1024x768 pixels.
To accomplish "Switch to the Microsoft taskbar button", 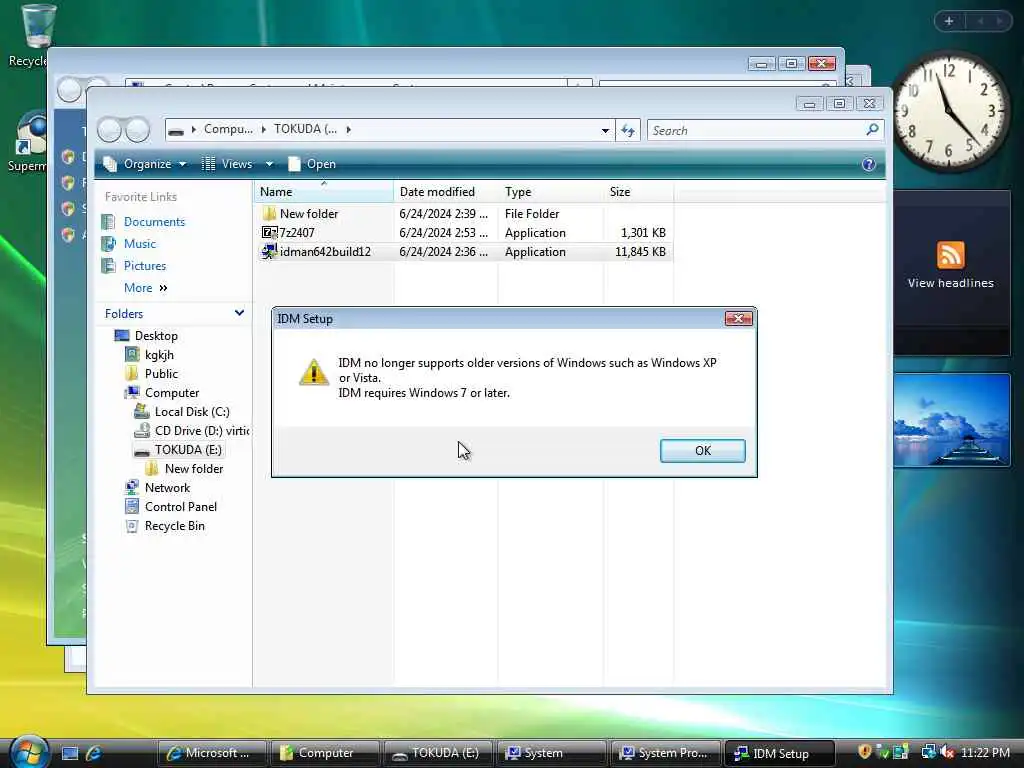I will pyautogui.click(x=212, y=753).
